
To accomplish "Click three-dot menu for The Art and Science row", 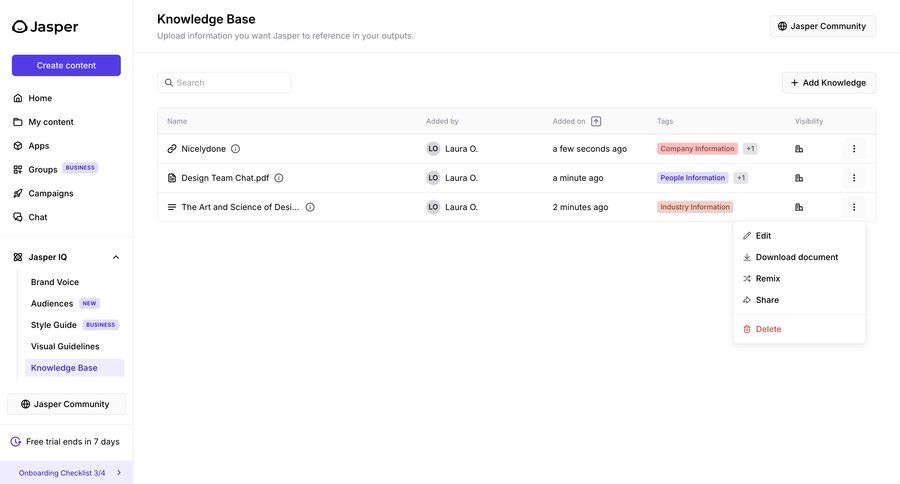I will tap(854, 207).
